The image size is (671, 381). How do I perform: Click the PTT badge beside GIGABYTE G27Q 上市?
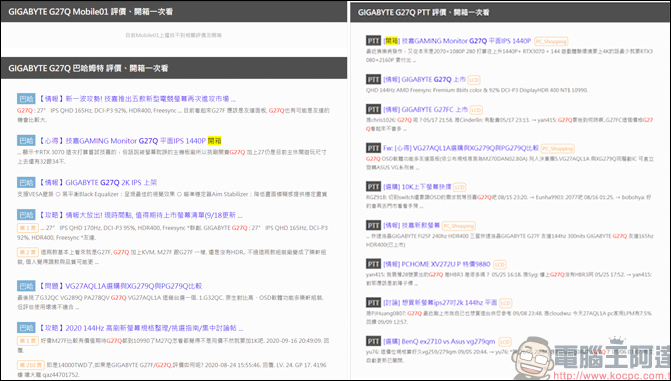pyautogui.click(x=373, y=79)
